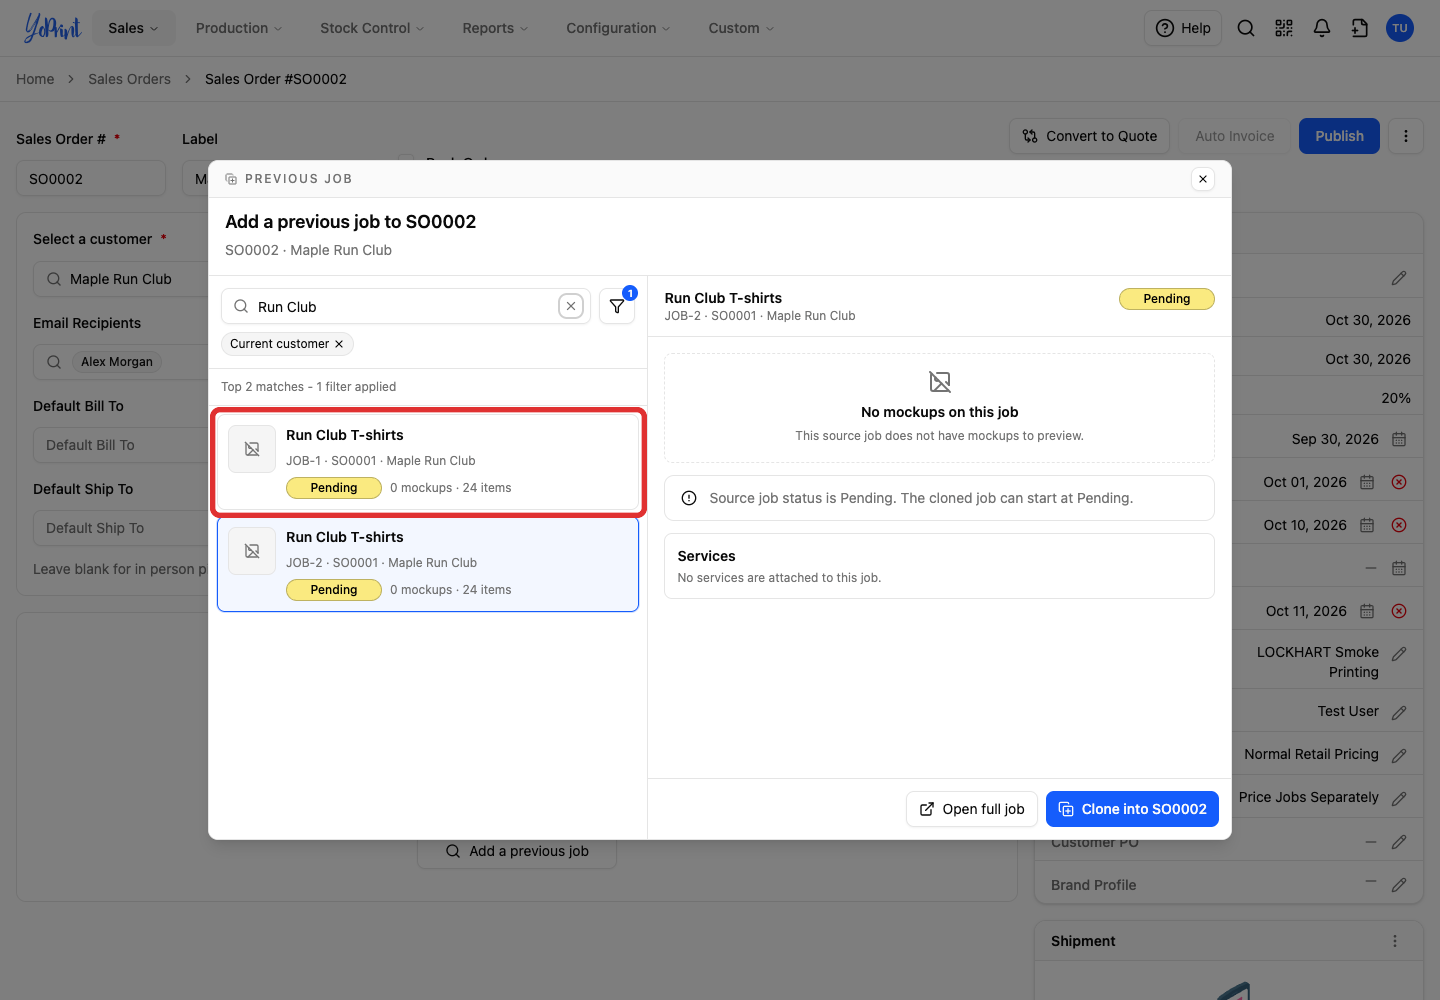The height and width of the screenshot is (1000, 1440).
Task: Edit the Normal Retail Pricing setting
Action: pos(1399,755)
